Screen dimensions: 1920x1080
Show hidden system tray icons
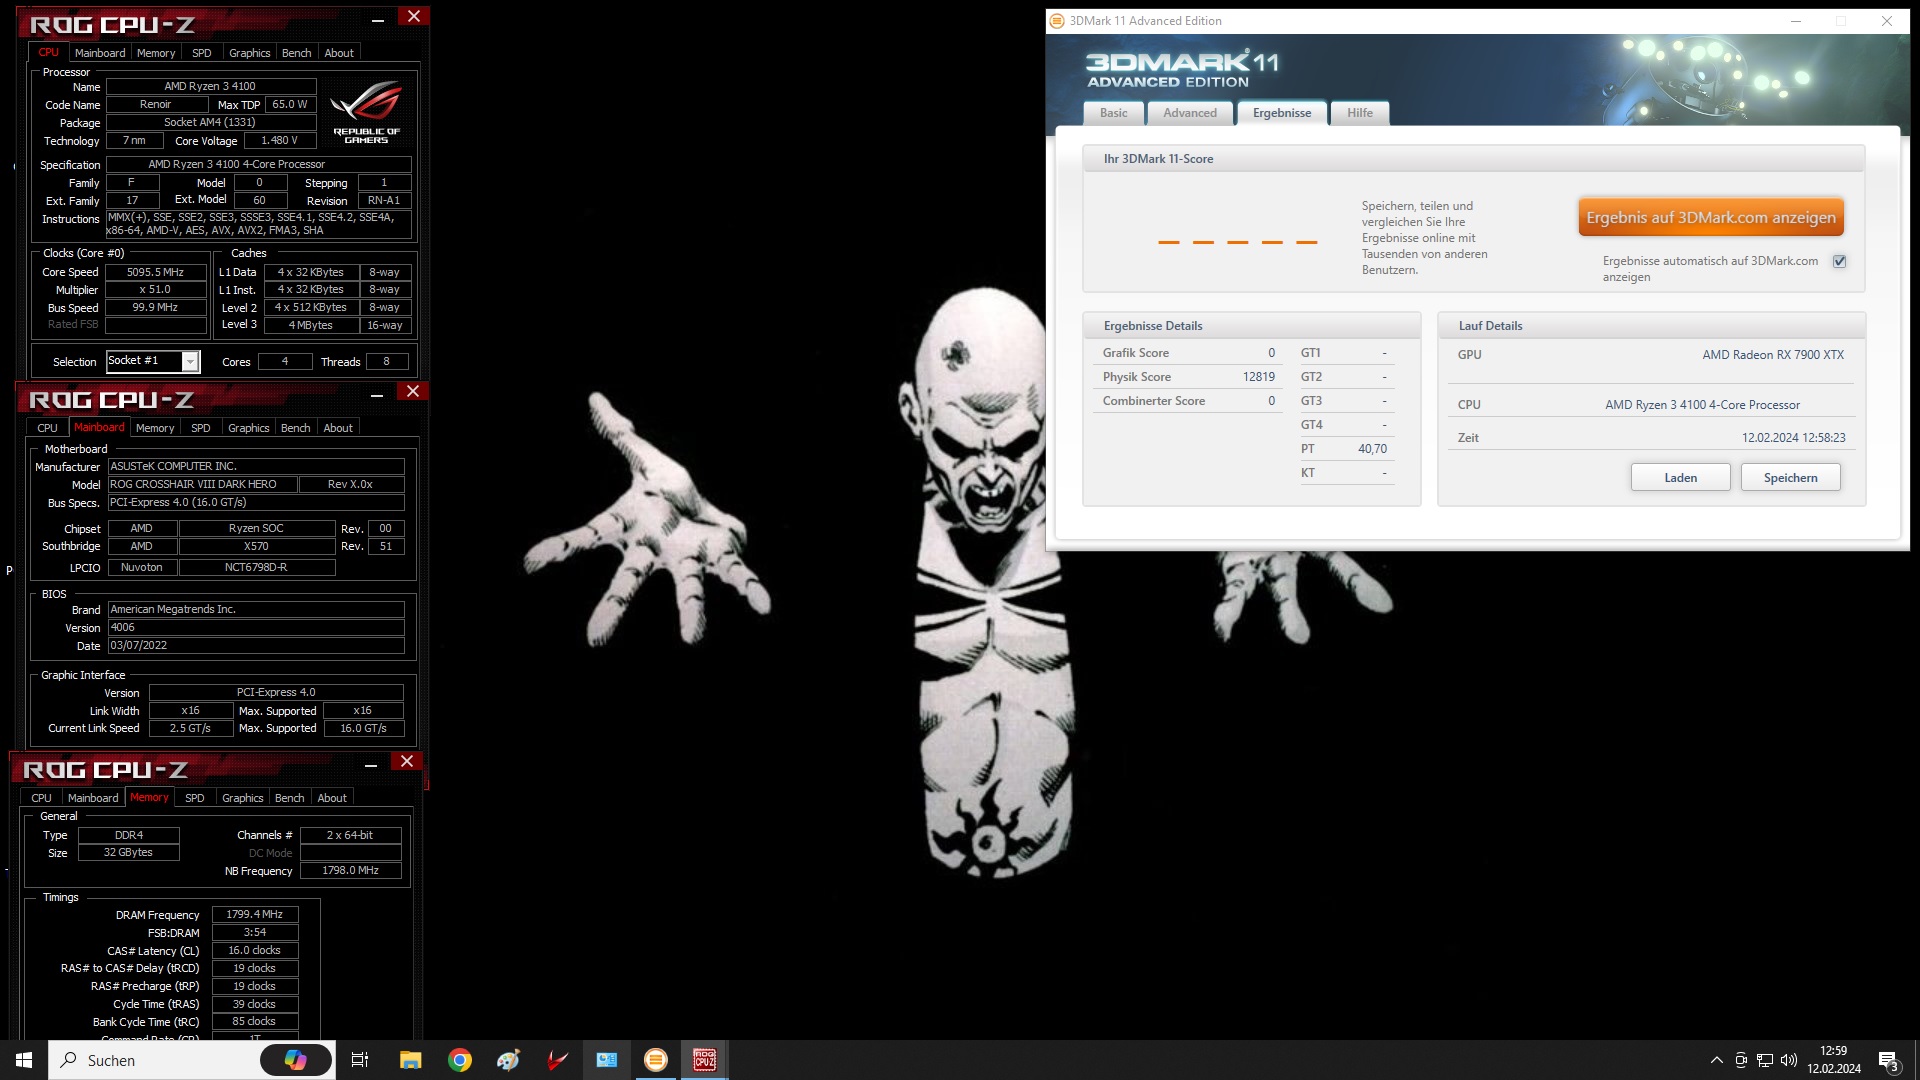(1717, 1060)
